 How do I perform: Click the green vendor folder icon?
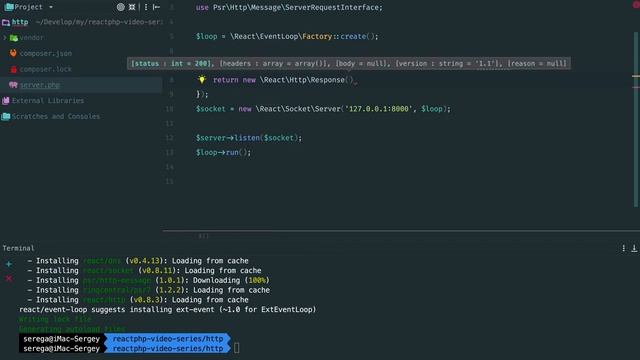(x=13, y=38)
